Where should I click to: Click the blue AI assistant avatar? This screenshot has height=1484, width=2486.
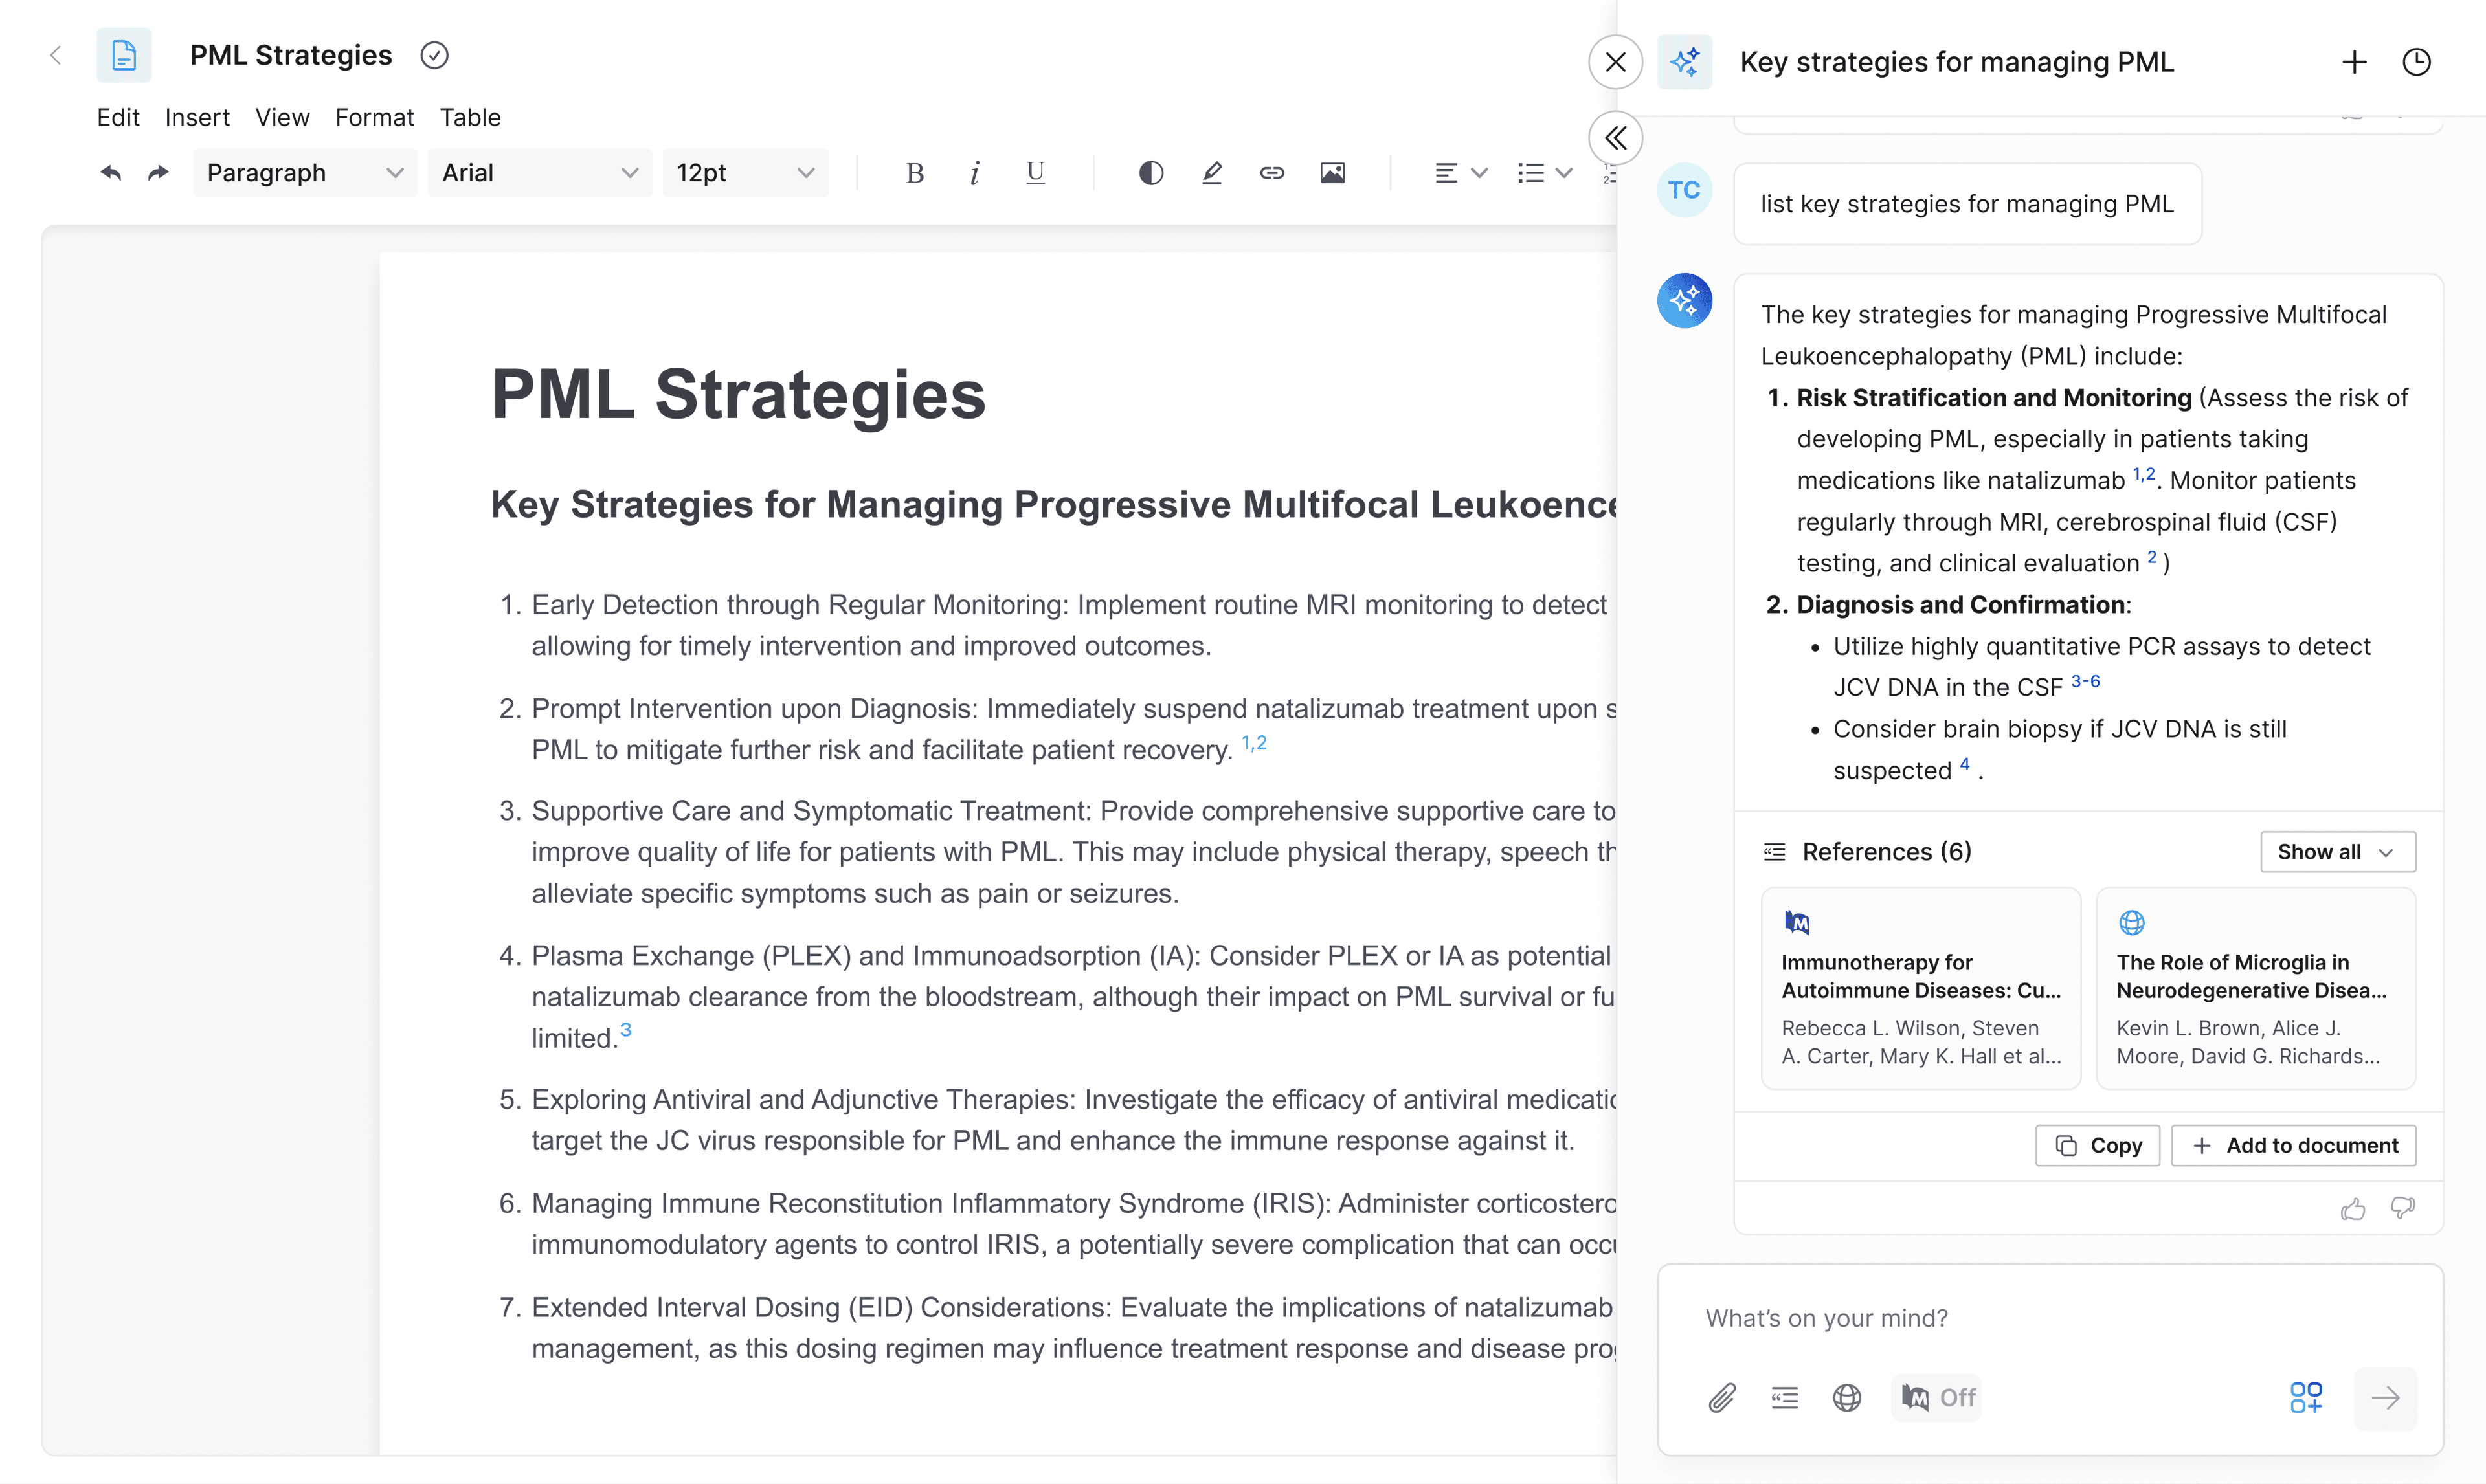(x=1684, y=300)
